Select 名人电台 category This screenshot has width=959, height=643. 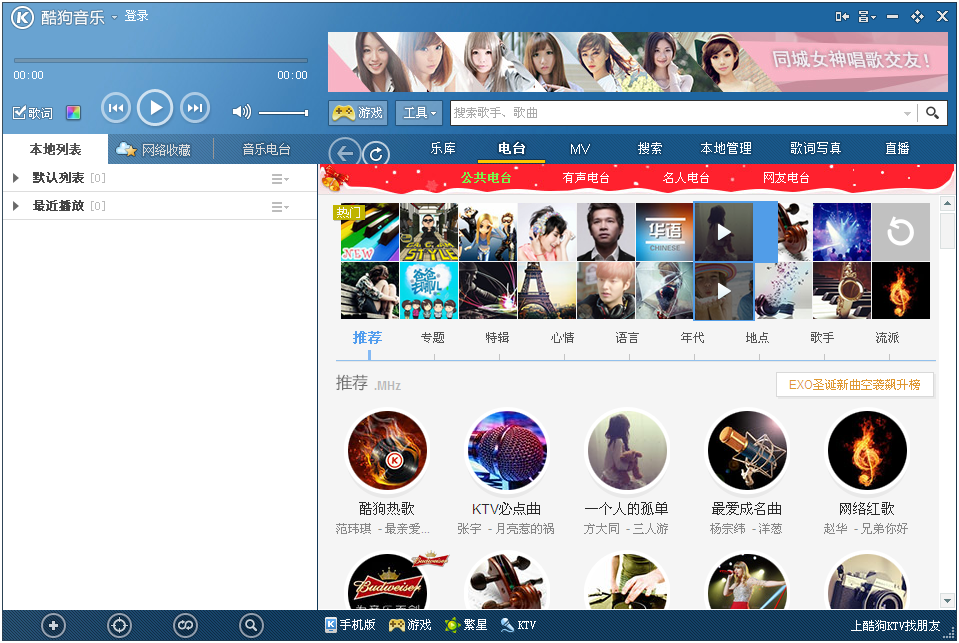point(686,178)
